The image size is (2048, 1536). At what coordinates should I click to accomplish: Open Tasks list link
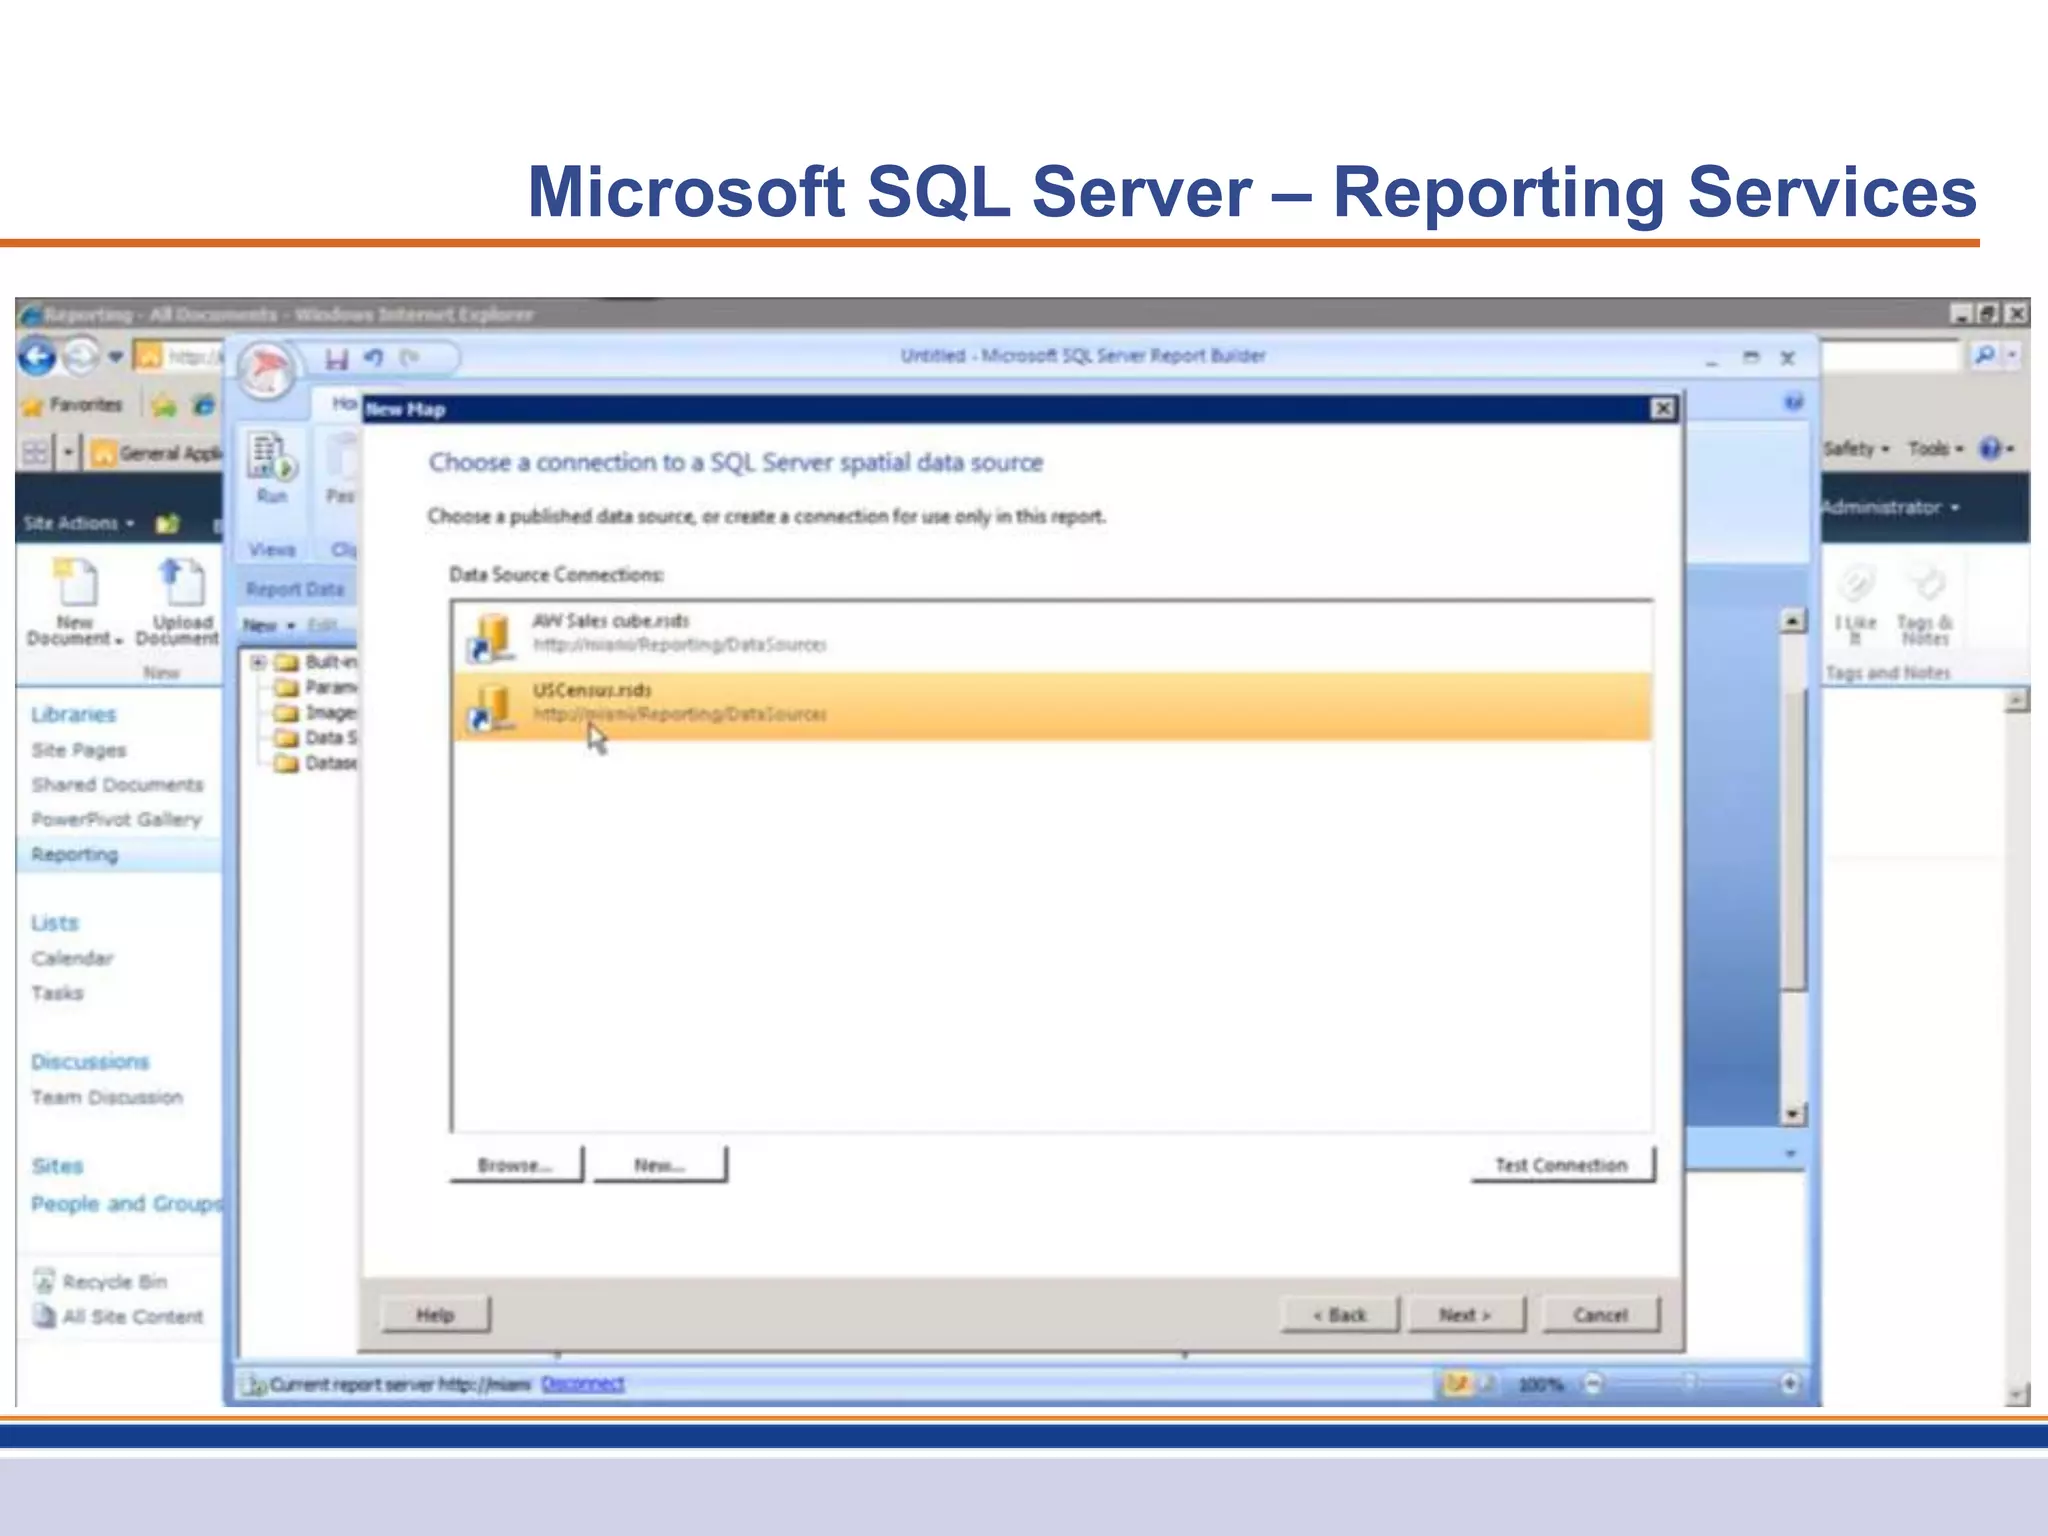[57, 993]
